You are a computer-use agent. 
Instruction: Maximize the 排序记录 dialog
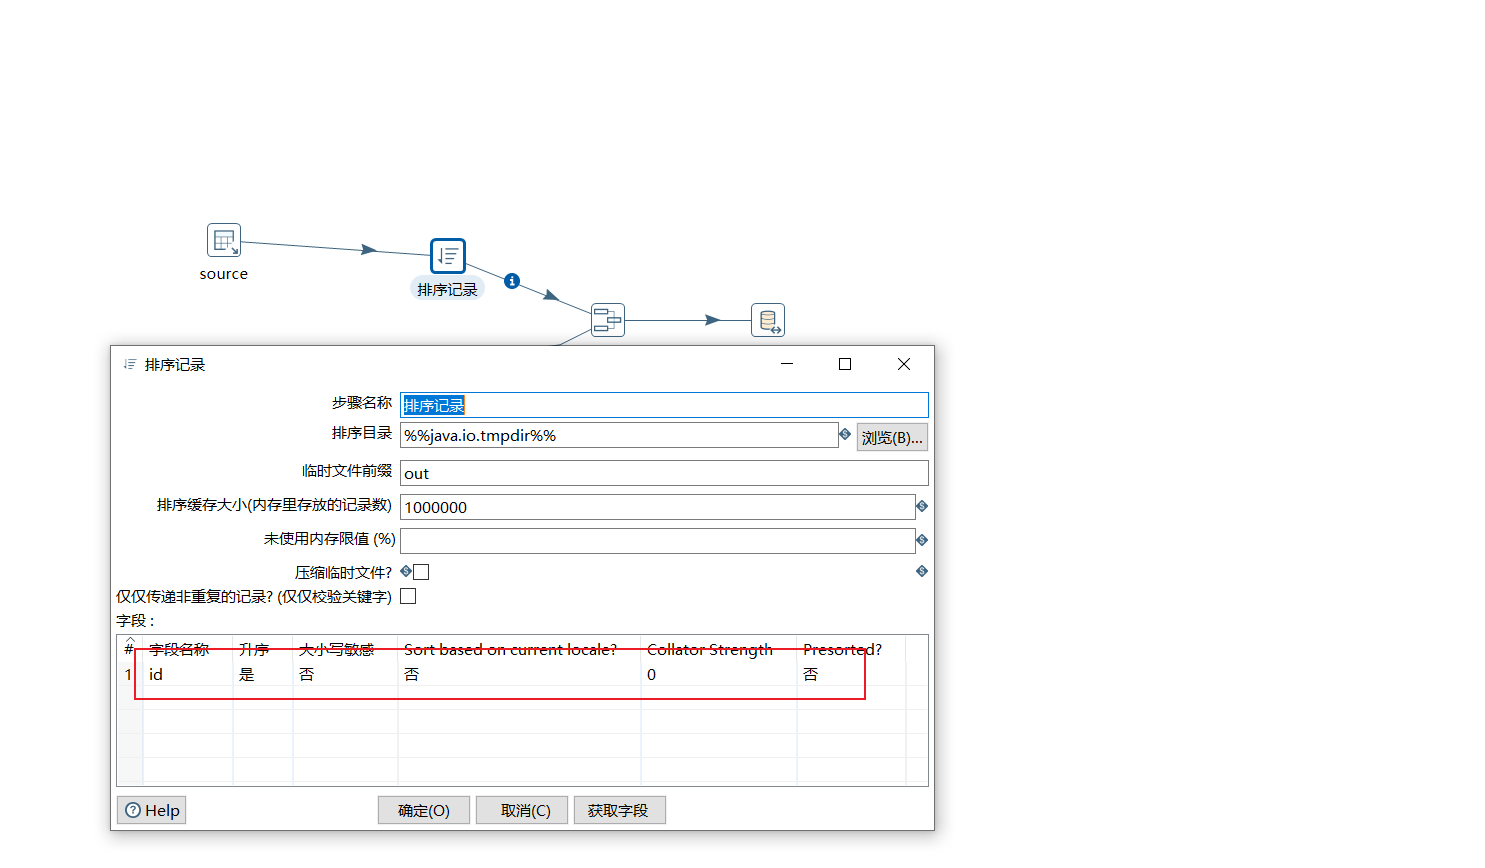click(x=845, y=364)
